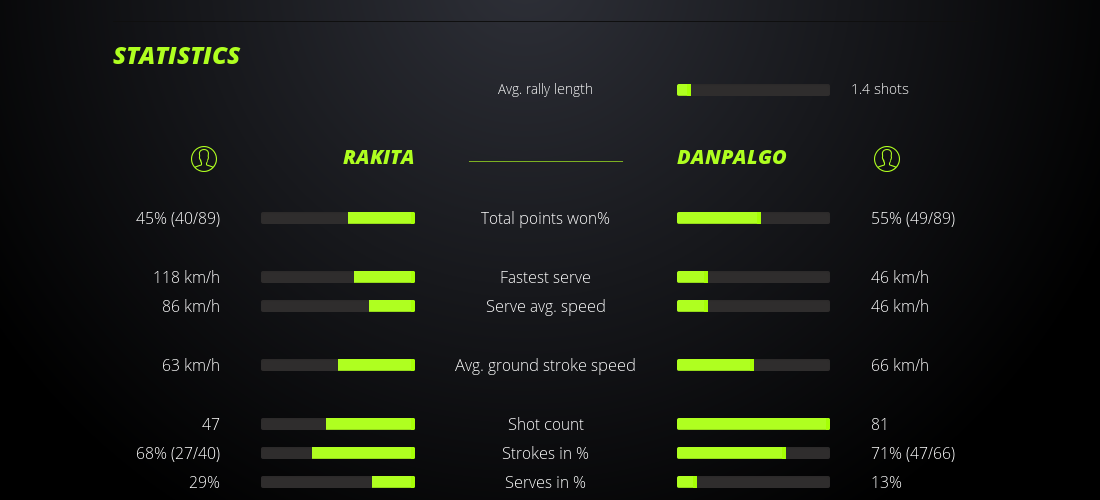Image resolution: width=1100 pixels, height=500 pixels.
Task: Click the 1.4 shots value
Action: click(879, 89)
